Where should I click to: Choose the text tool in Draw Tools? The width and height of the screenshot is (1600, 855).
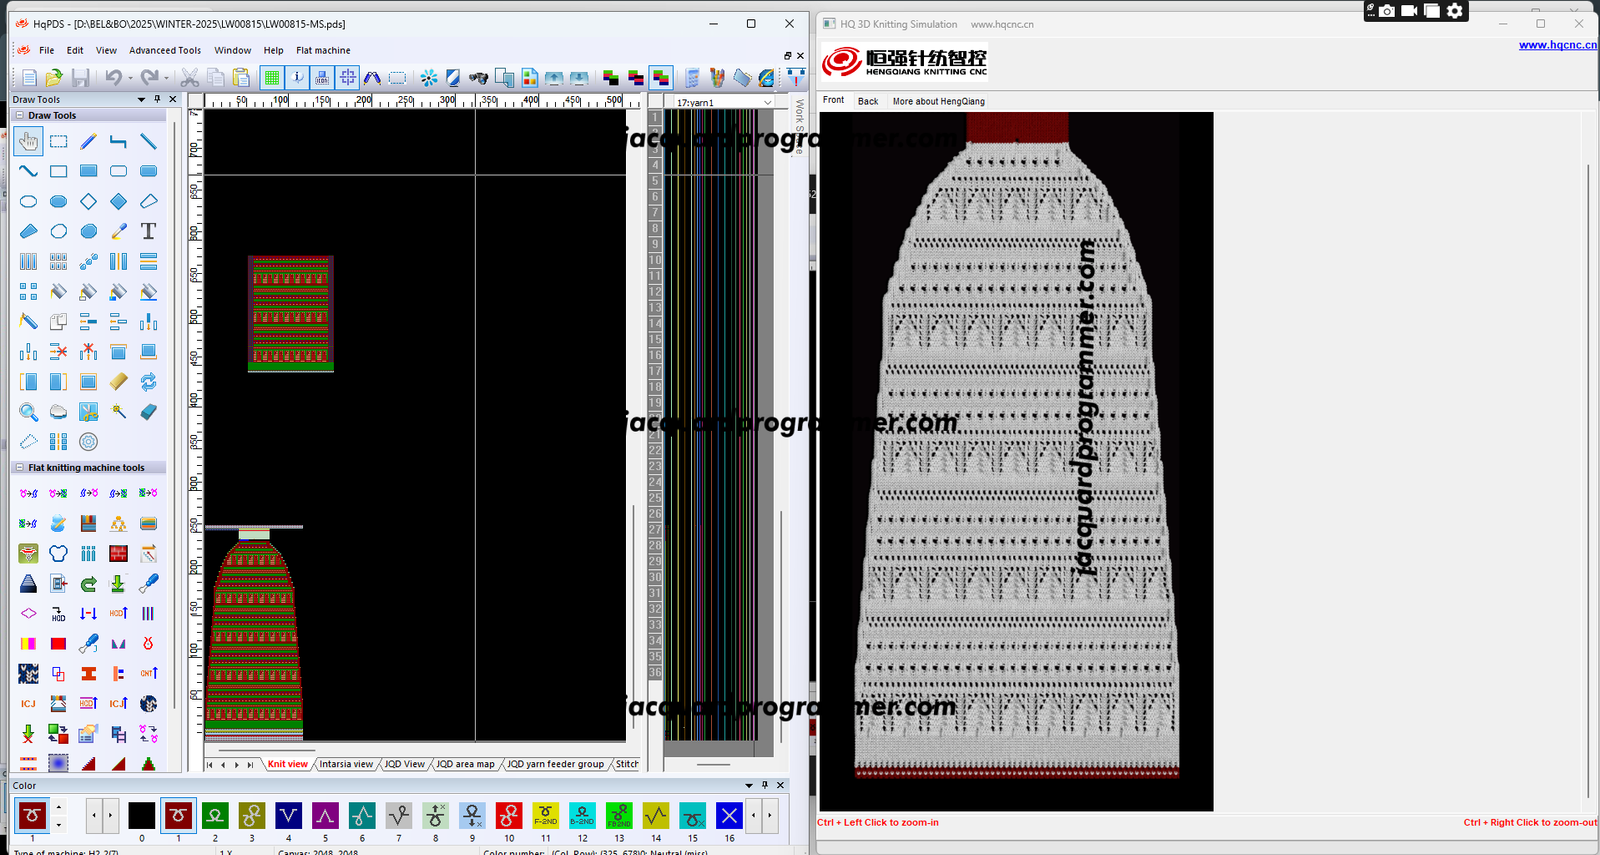click(x=148, y=231)
